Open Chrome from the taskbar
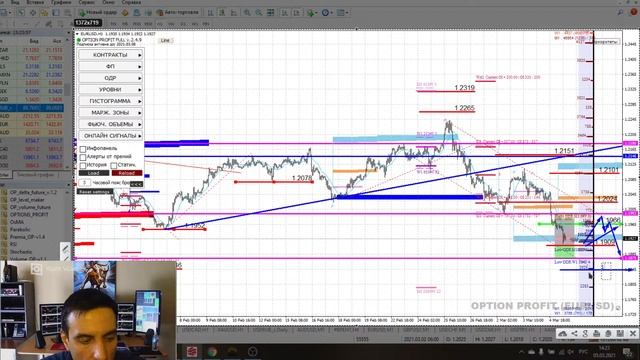640x360 pixels. (212, 351)
